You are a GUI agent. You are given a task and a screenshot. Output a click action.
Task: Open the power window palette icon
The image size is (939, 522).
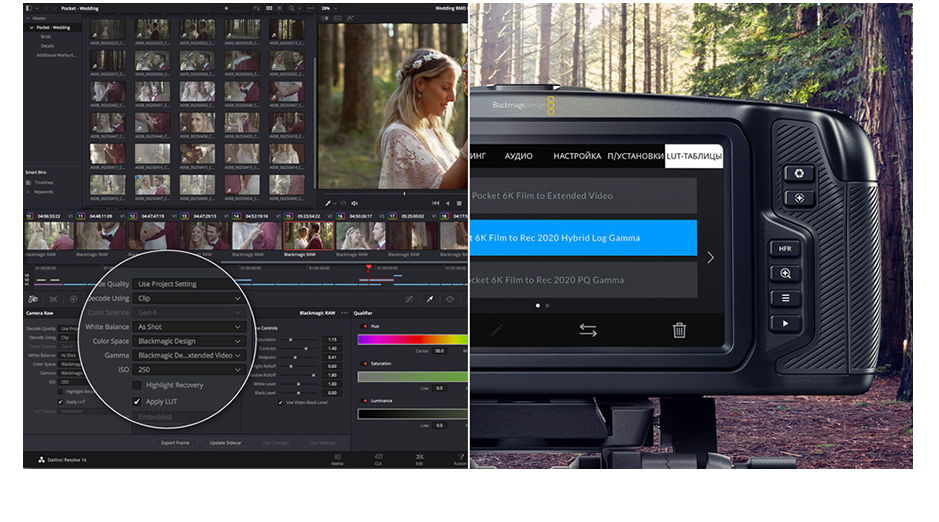(450, 299)
